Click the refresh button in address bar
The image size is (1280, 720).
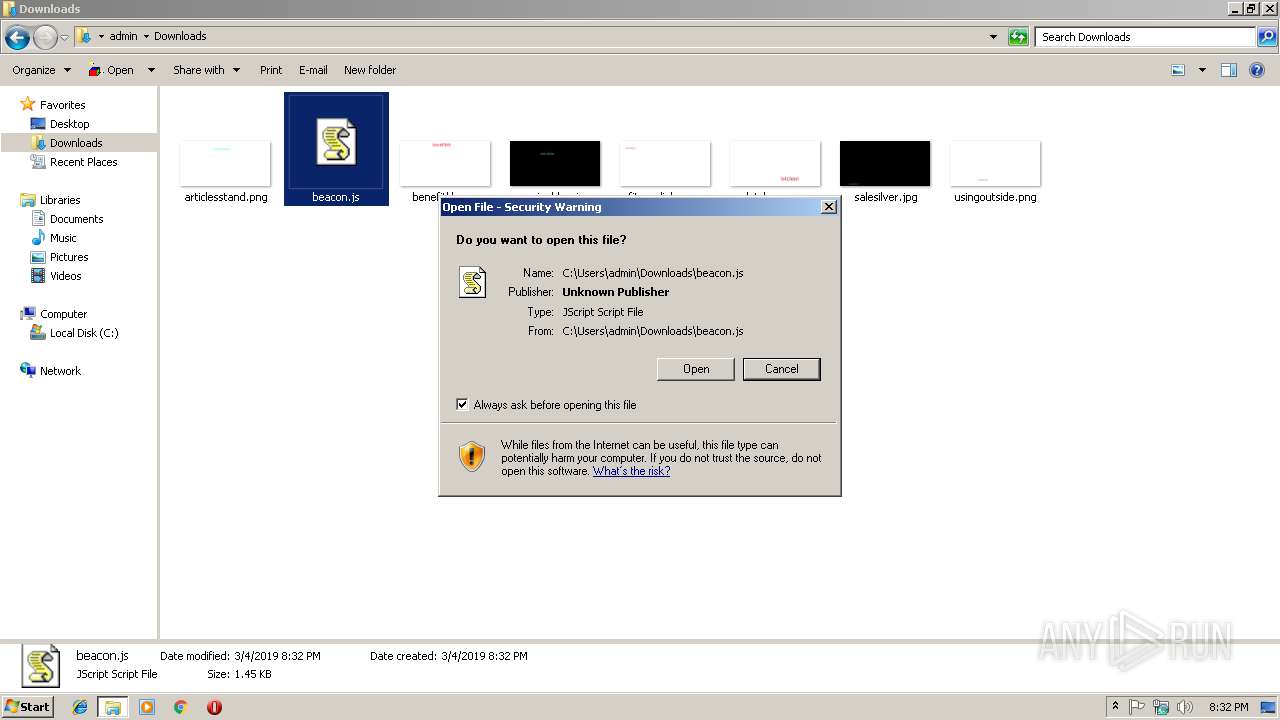[x=1018, y=37]
